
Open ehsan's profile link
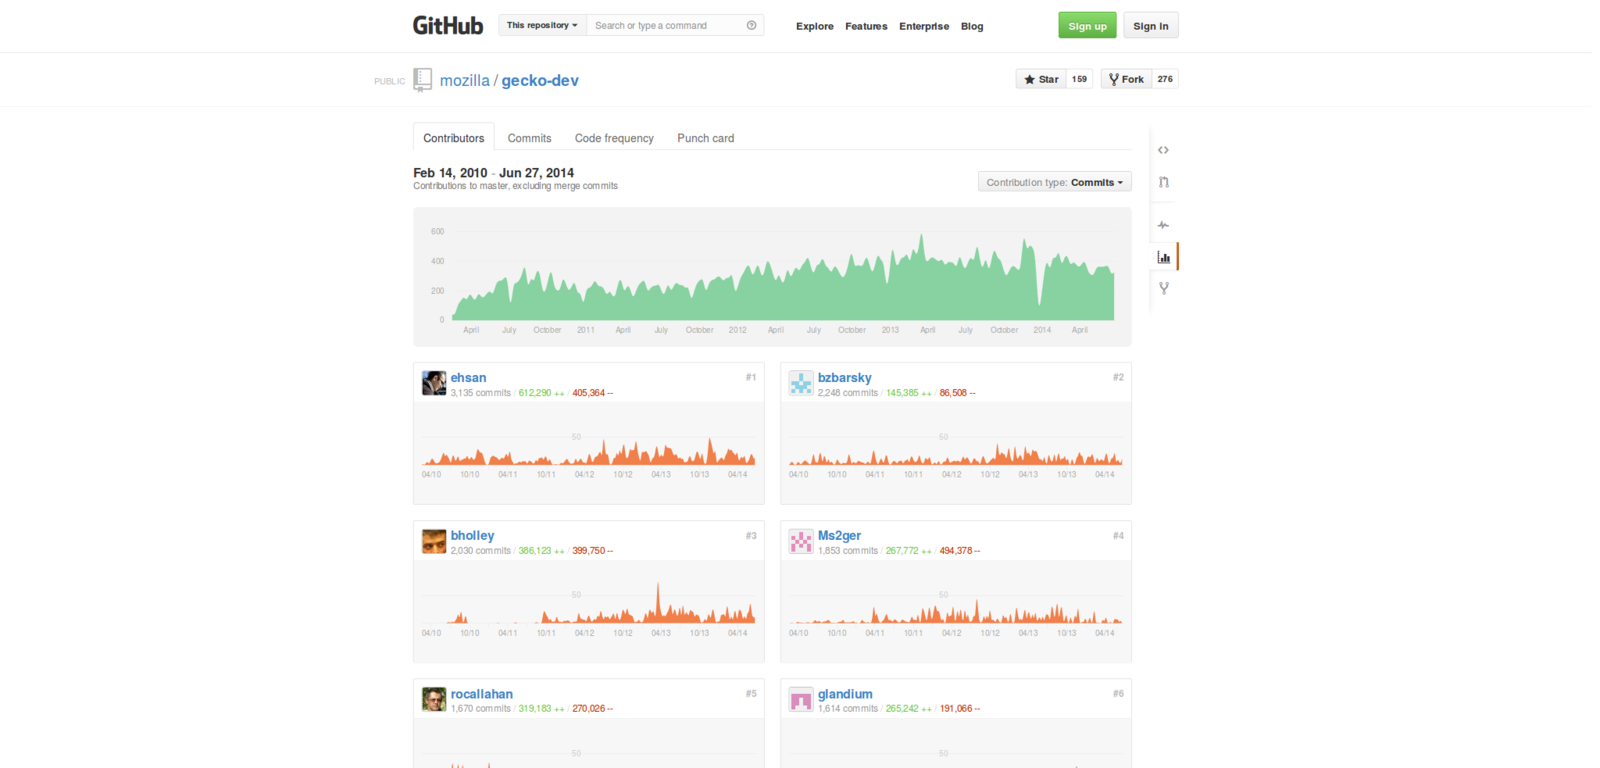[468, 378]
